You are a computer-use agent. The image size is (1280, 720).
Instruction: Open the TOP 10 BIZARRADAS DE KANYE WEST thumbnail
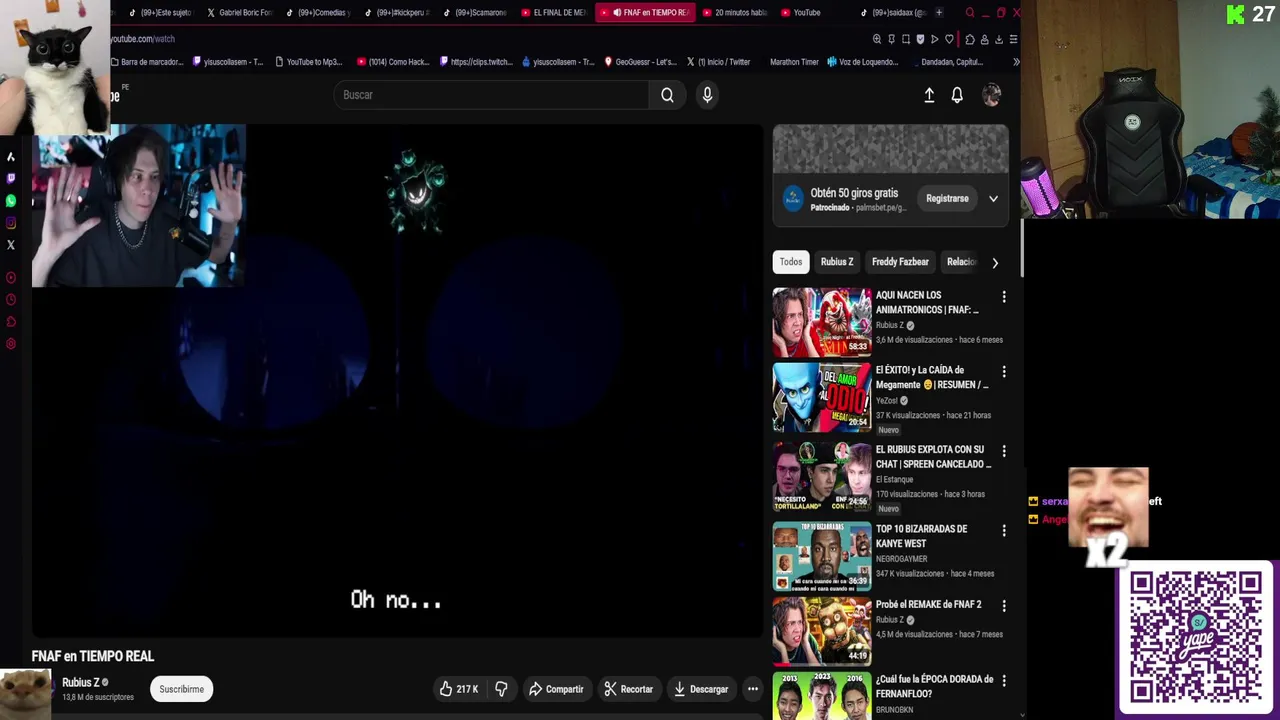pyautogui.click(x=822, y=556)
